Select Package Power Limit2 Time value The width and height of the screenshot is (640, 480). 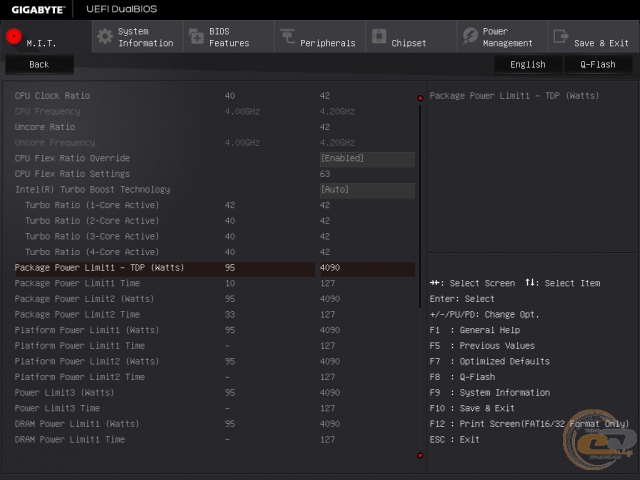328,315
